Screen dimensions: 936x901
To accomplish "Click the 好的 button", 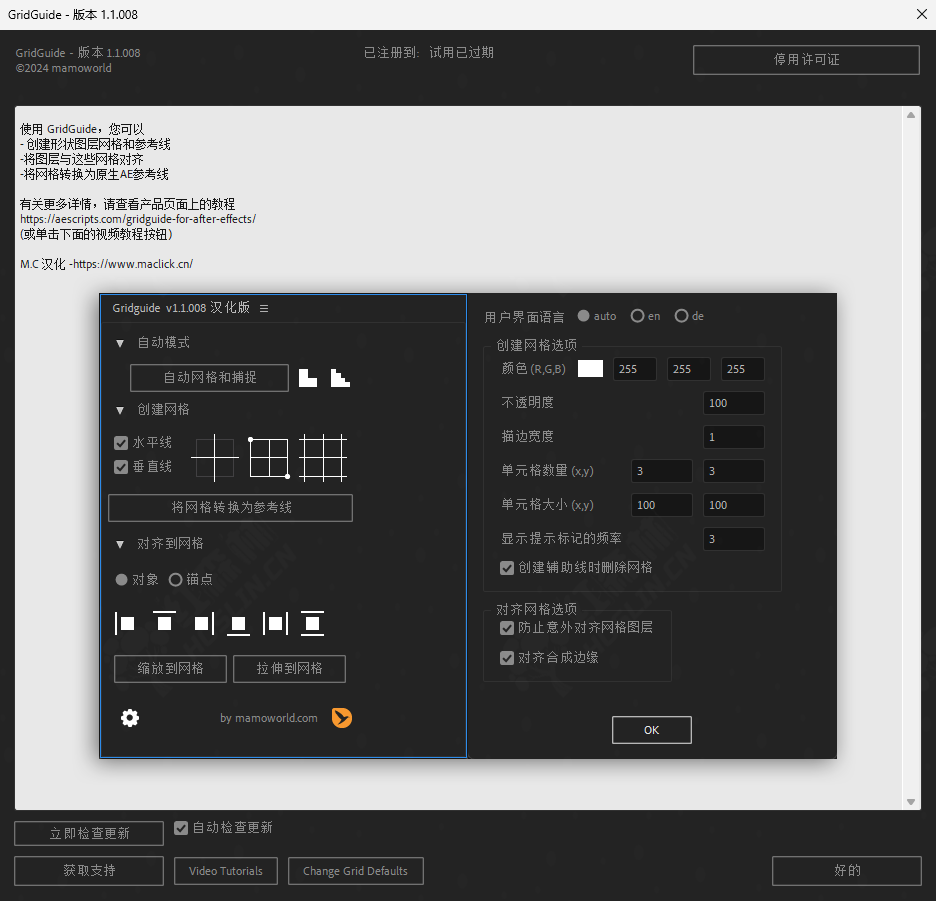I will 847,871.
